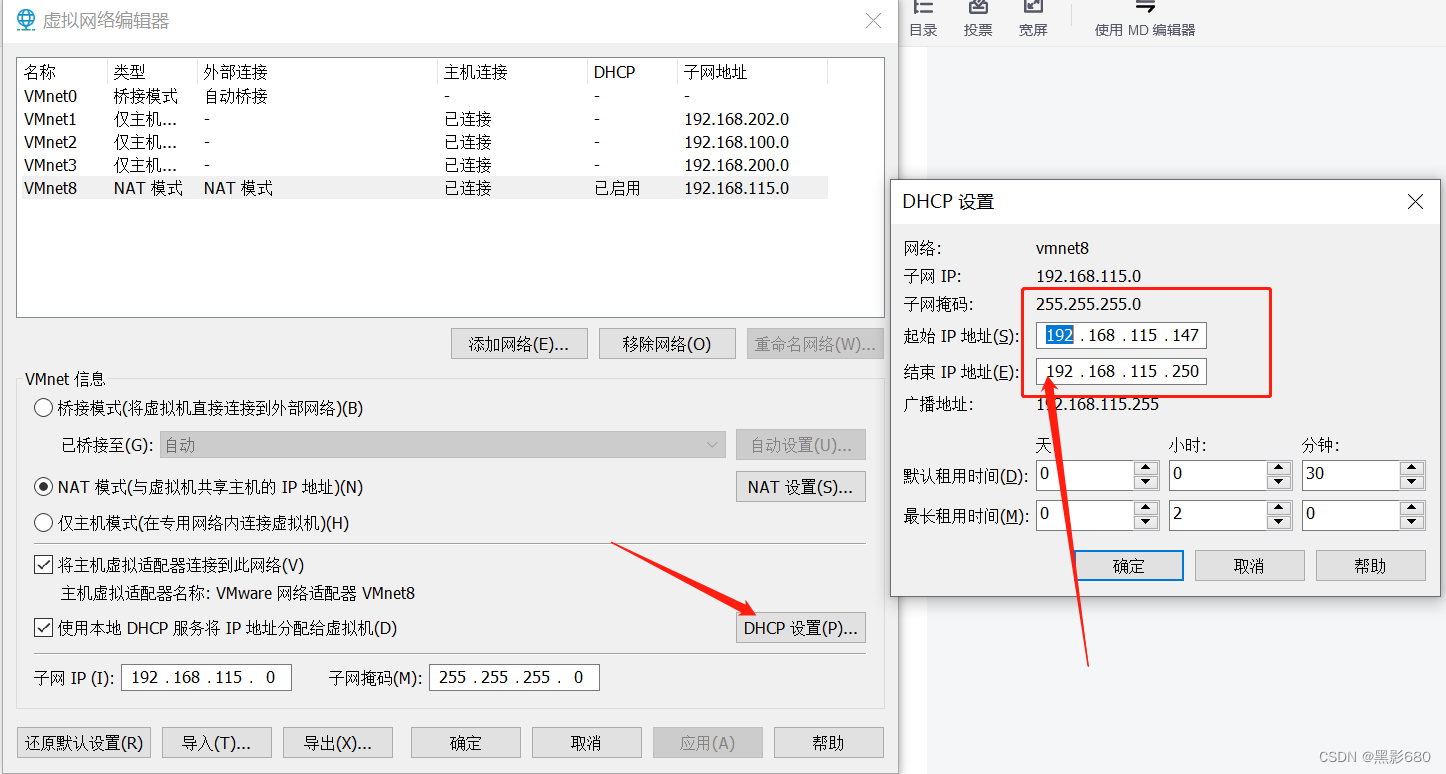Click the globe icon in the editor title bar
Viewport: 1446px width, 774px height.
coord(25,18)
